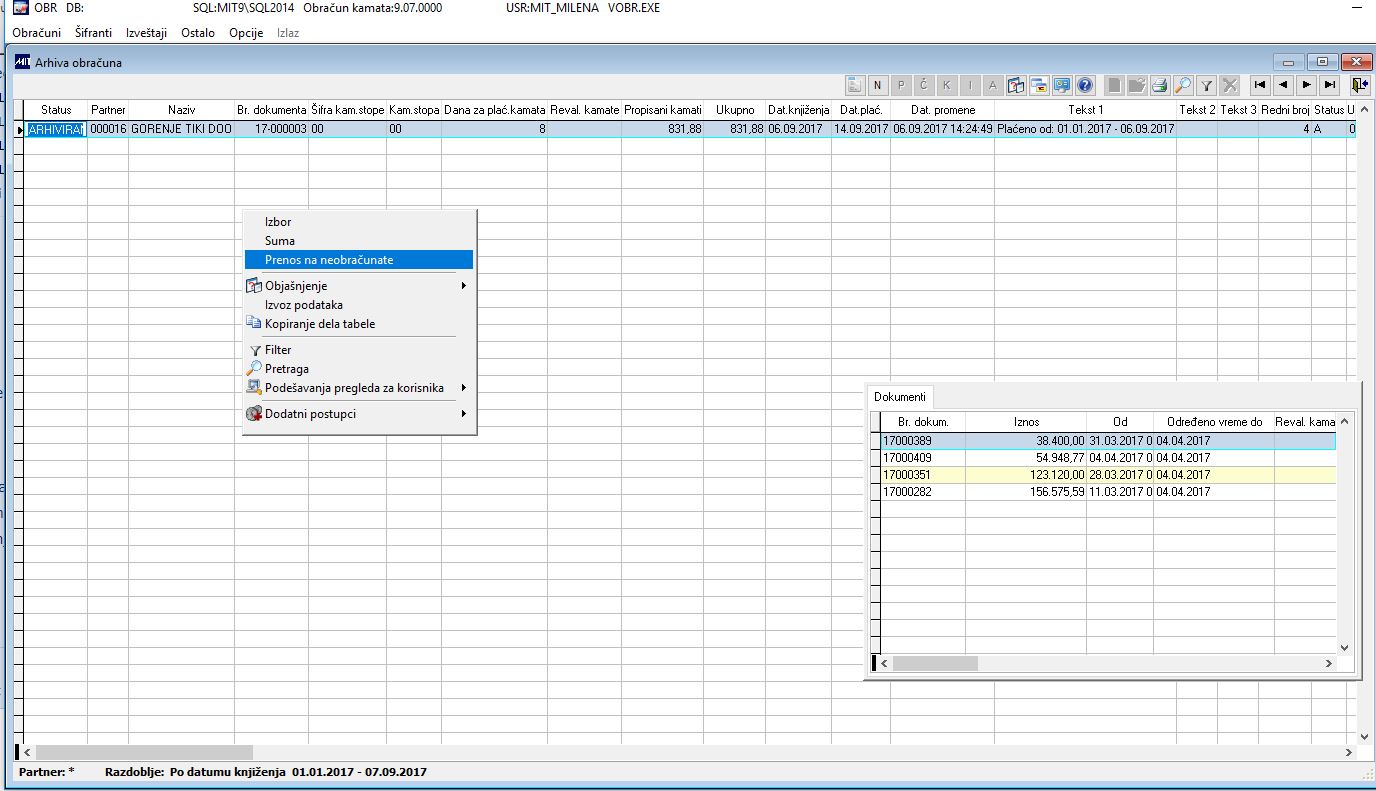Screen dimensions: 1376x791
Task: Go to next record arrow button
Action: click(x=1306, y=85)
